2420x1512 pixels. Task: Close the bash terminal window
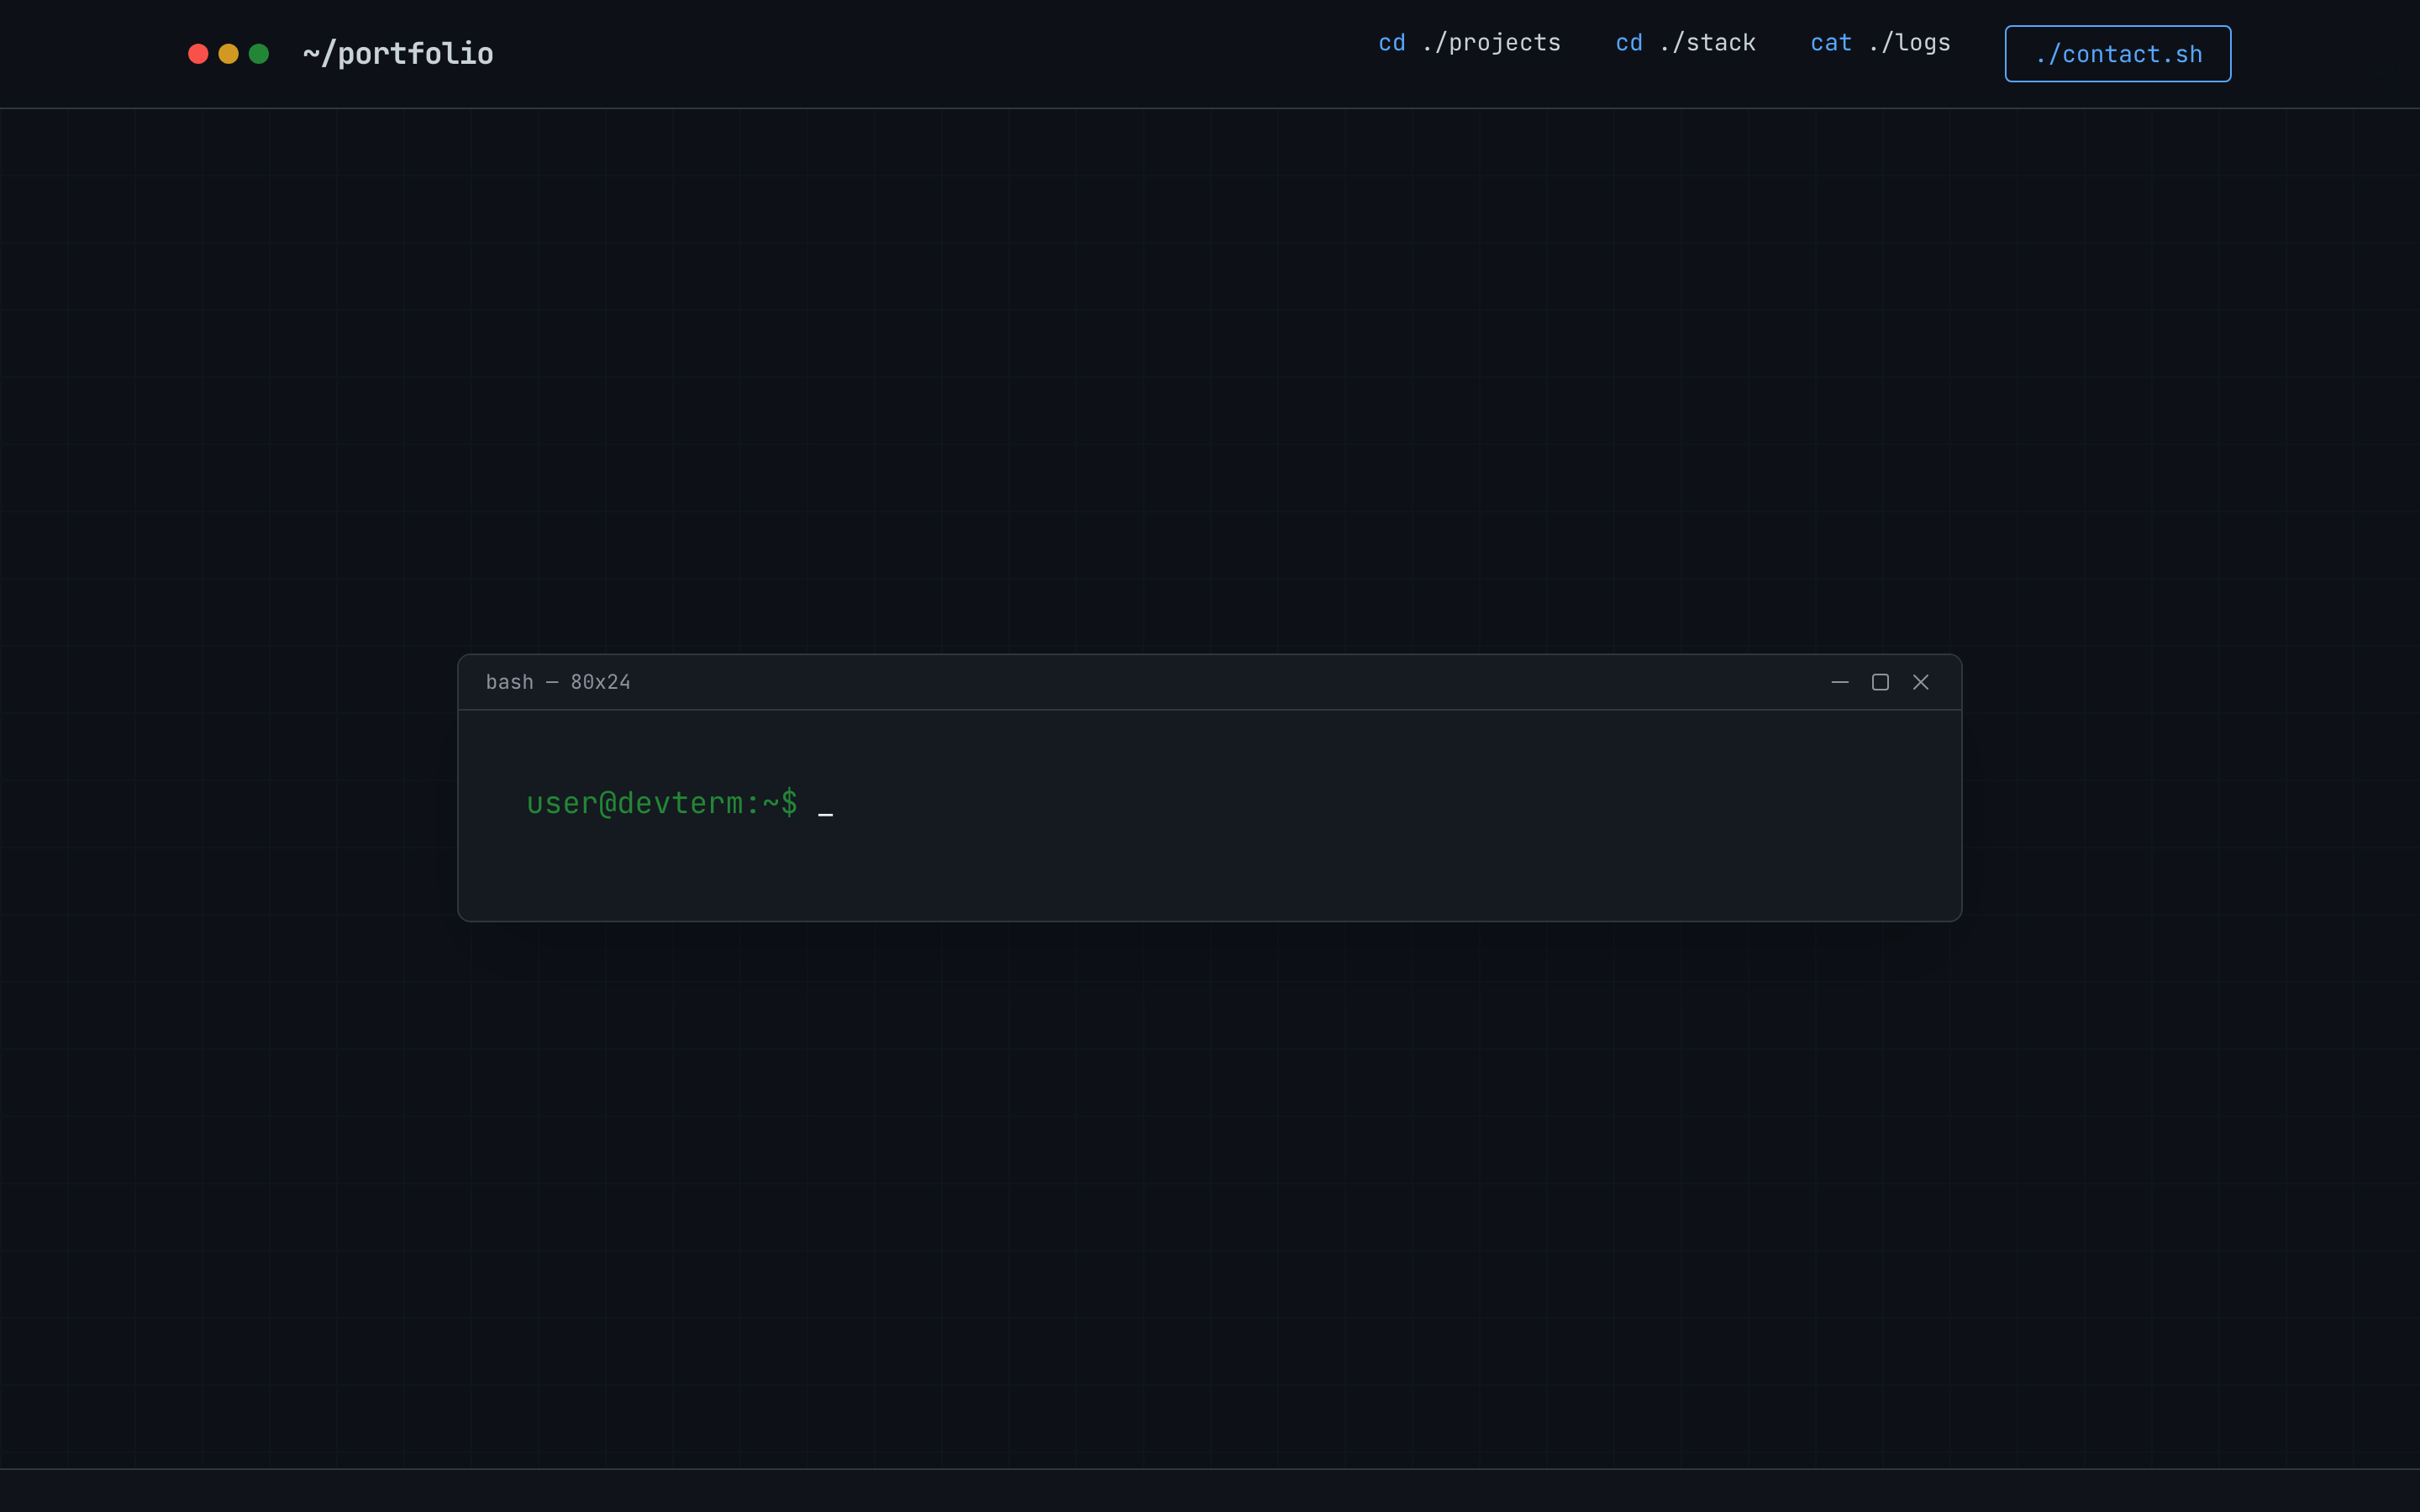(1921, 681)
